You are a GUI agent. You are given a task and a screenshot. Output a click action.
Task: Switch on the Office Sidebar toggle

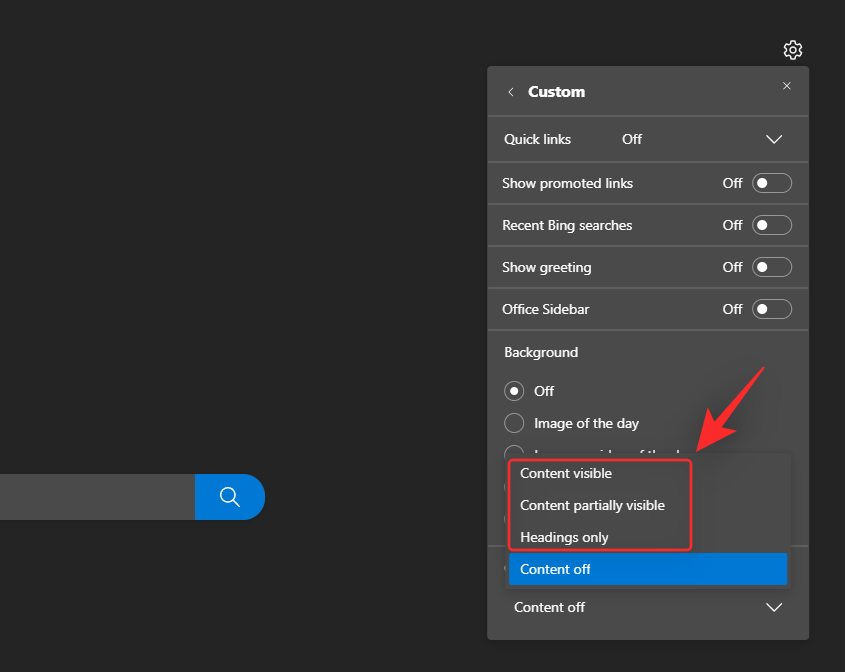771,309
